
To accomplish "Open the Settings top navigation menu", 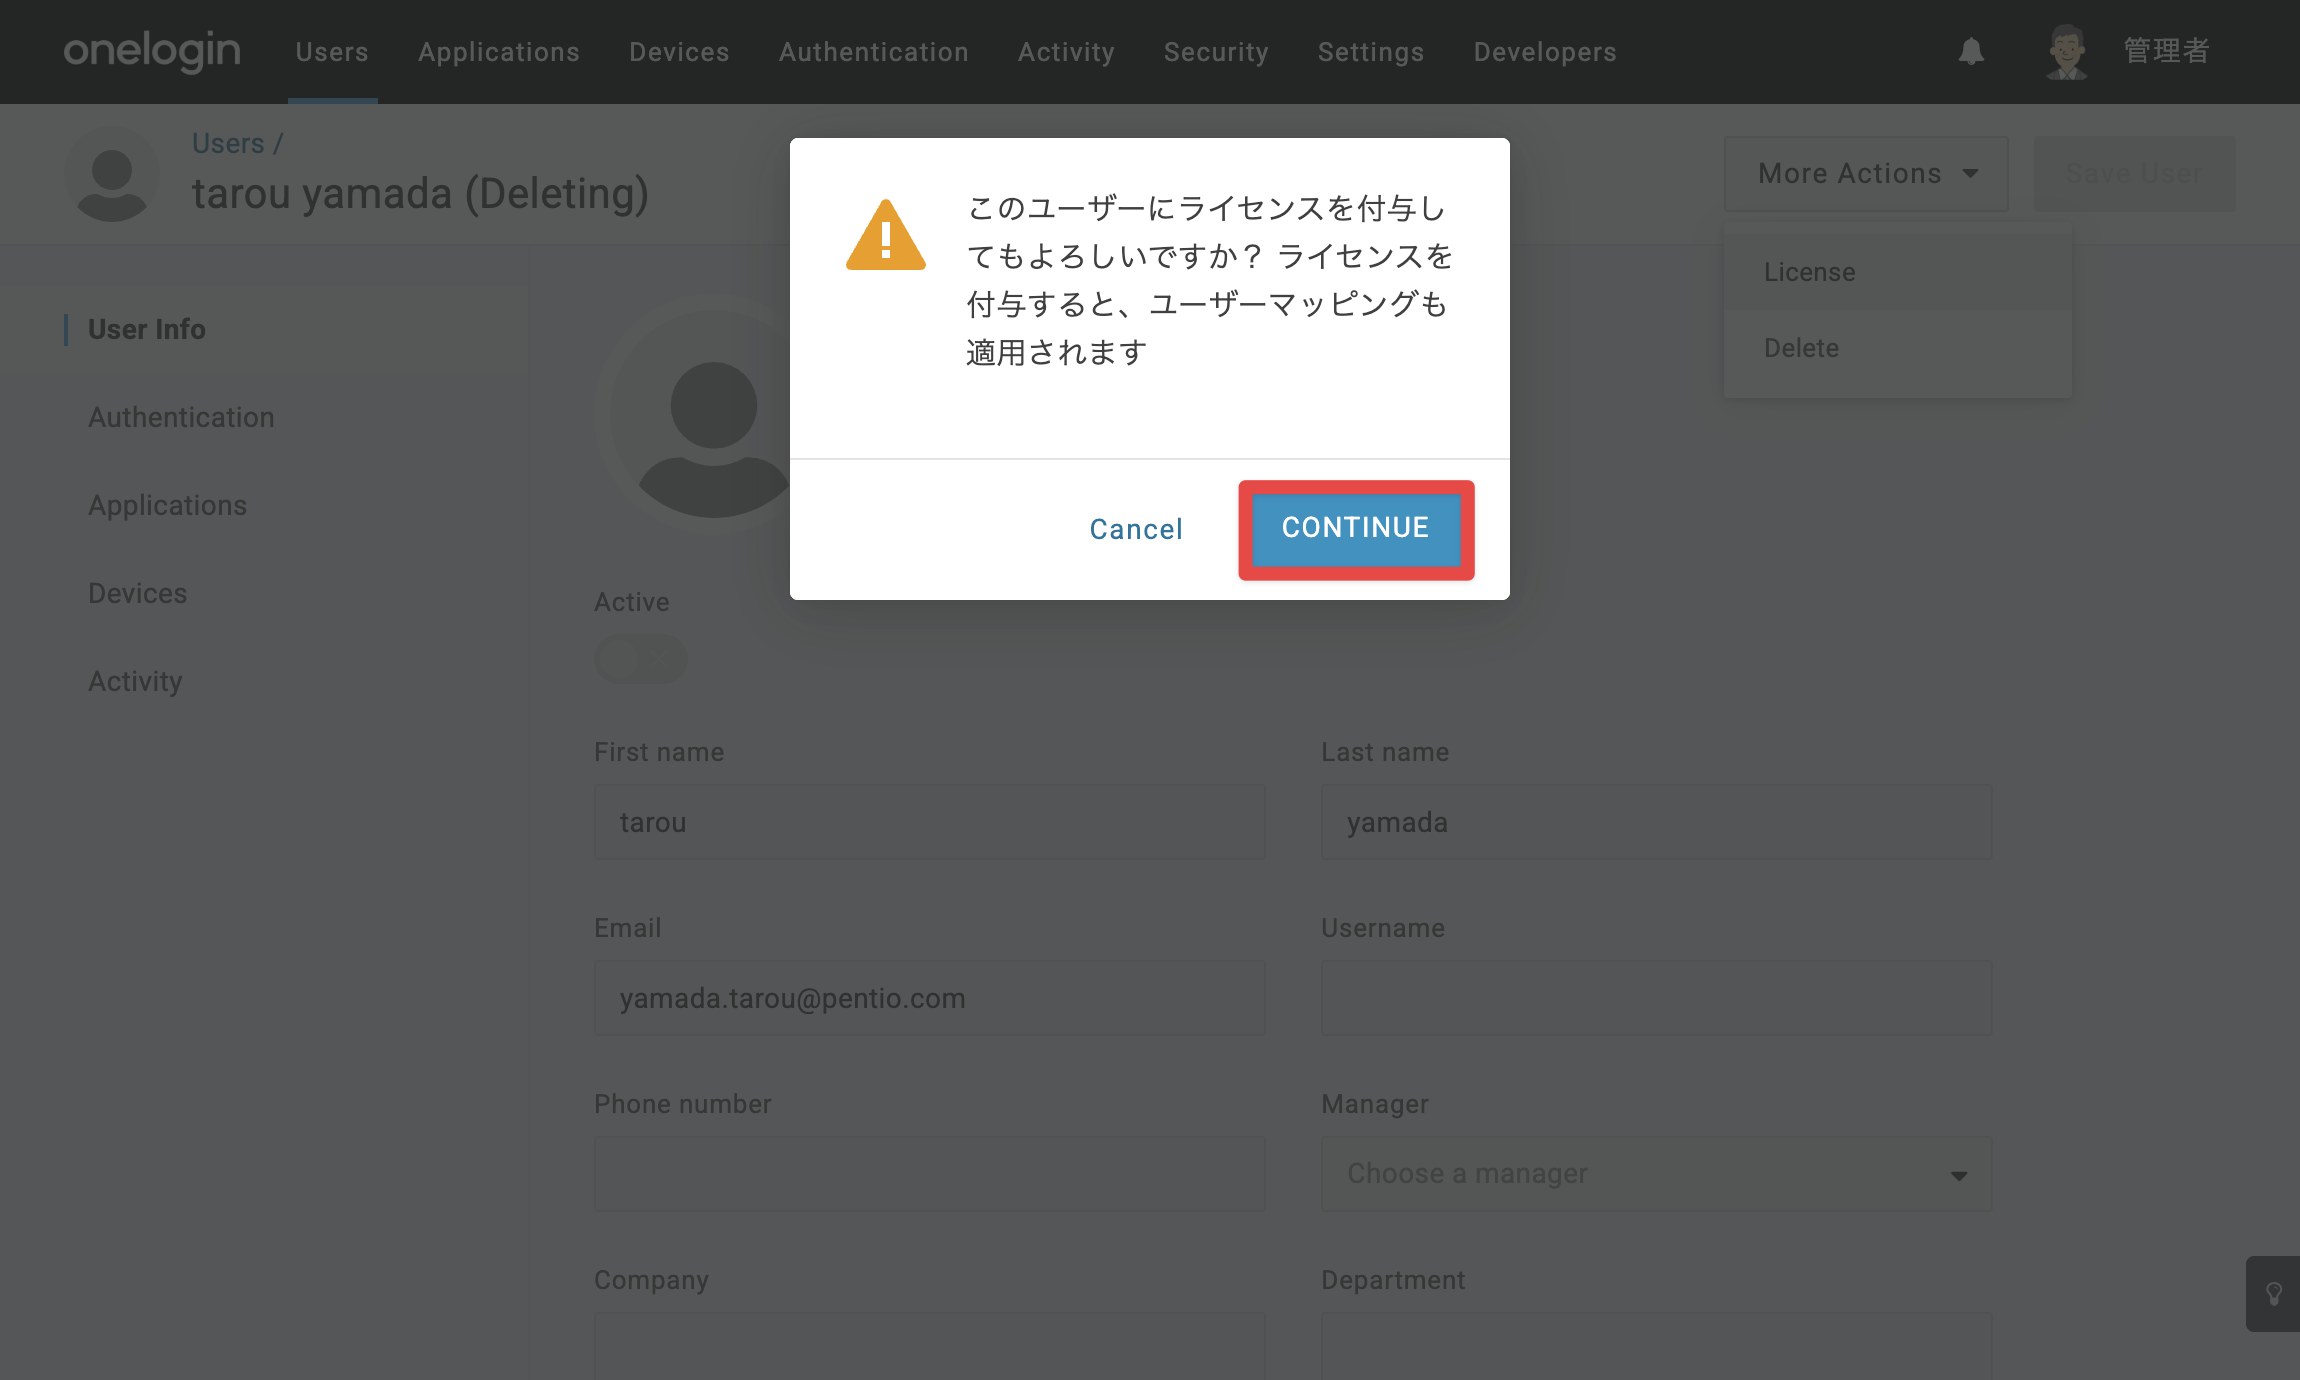I will pyautogui.click(x=1371, y=52).
